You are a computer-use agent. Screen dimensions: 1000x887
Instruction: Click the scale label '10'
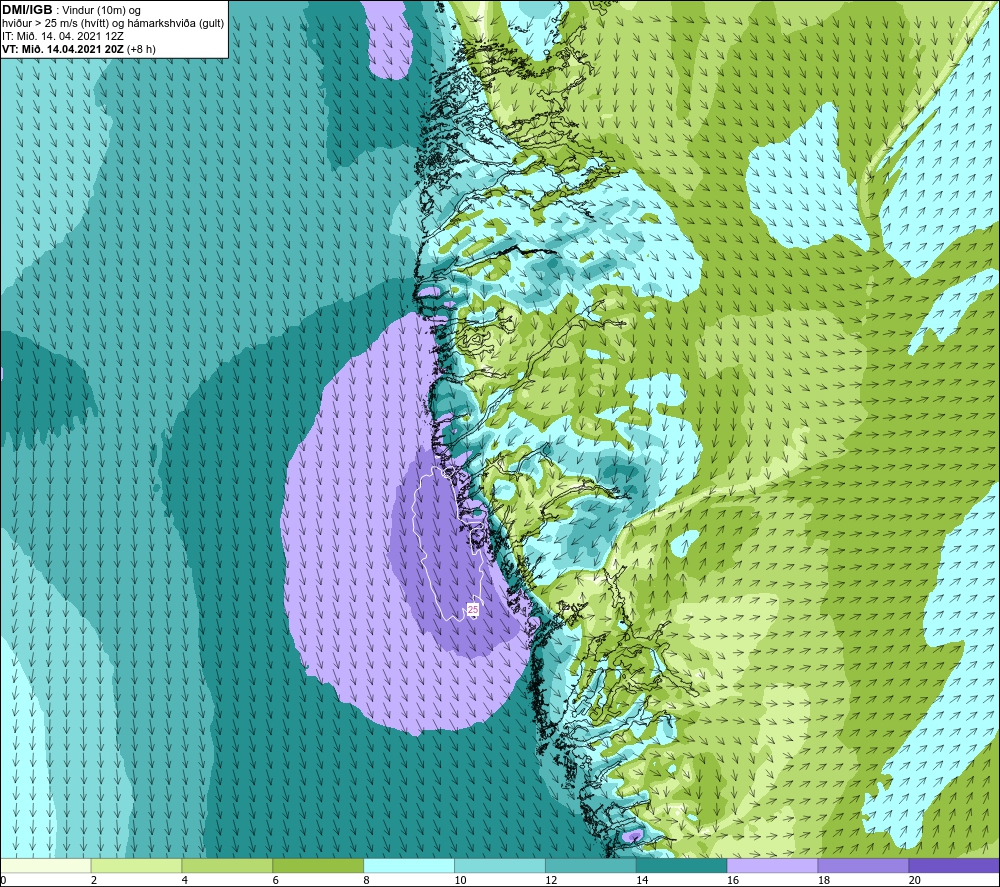(x=460, y=881)
